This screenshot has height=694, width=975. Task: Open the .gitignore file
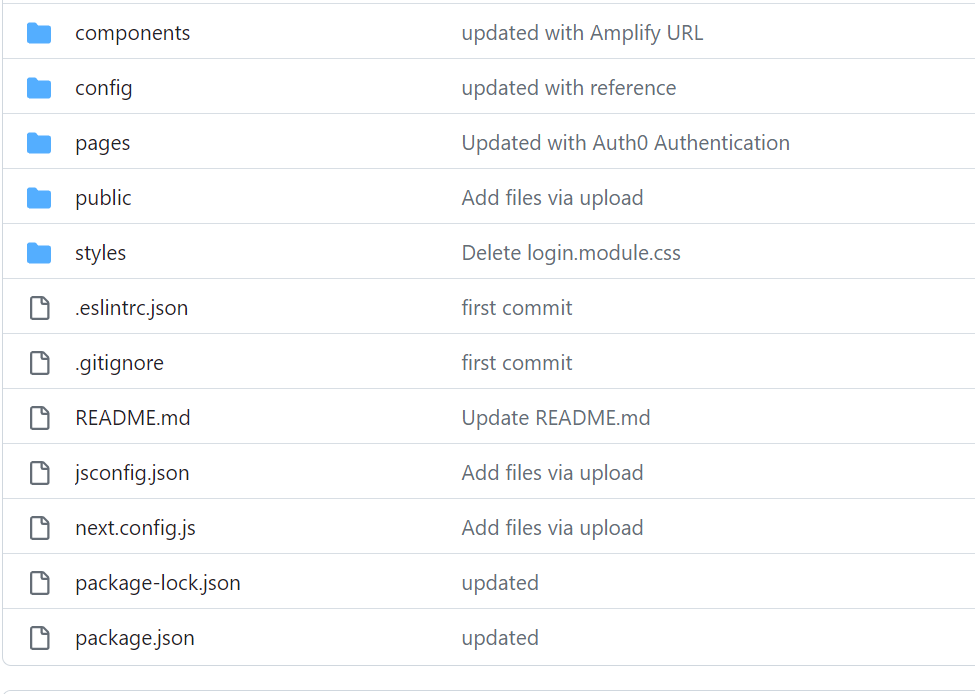click(119, 362)
